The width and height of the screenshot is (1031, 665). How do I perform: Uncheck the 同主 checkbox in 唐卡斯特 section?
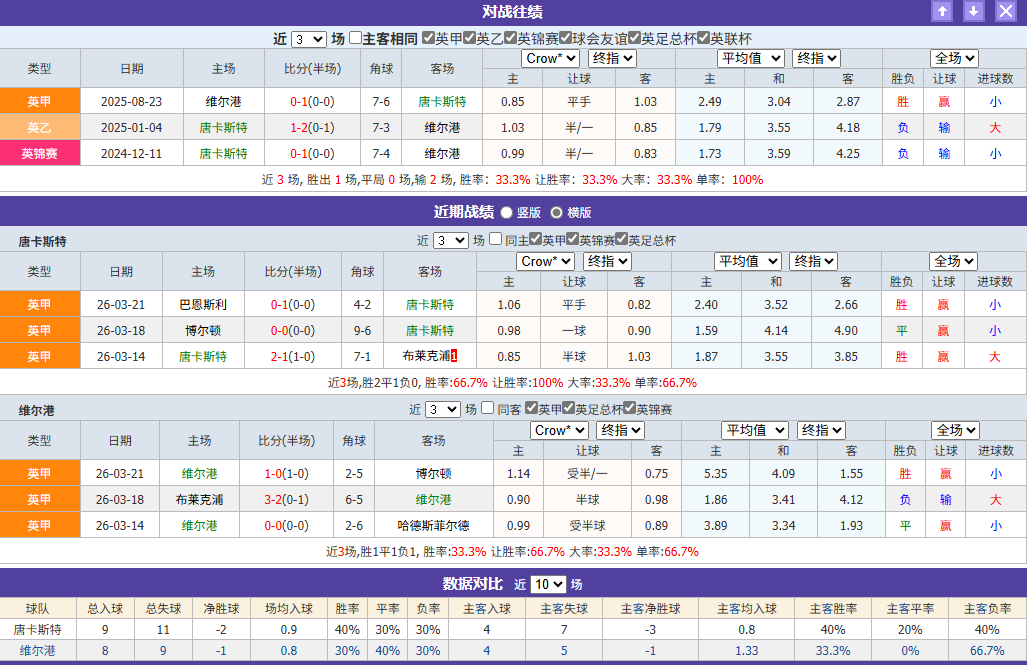pos(497,240)
